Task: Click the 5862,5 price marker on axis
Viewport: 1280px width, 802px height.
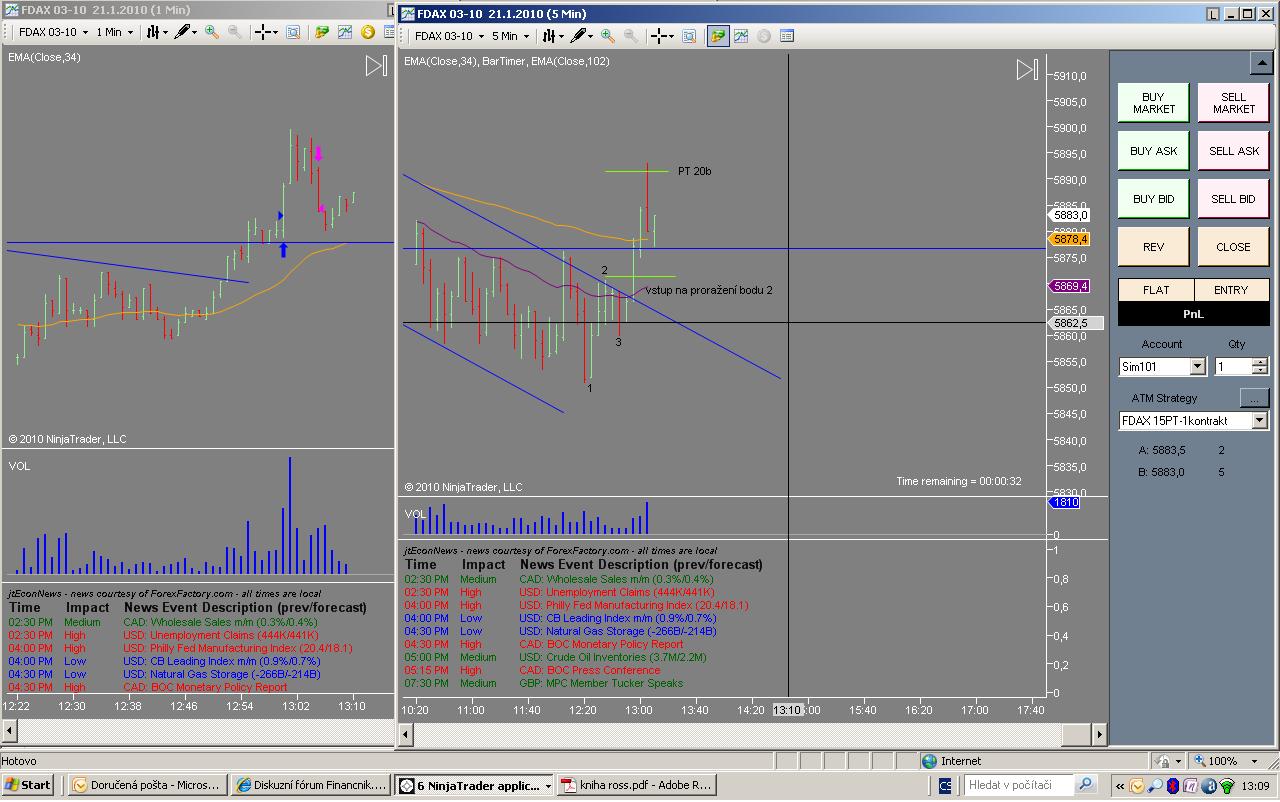Action: pyautogui.click(x=1076, y=323)
